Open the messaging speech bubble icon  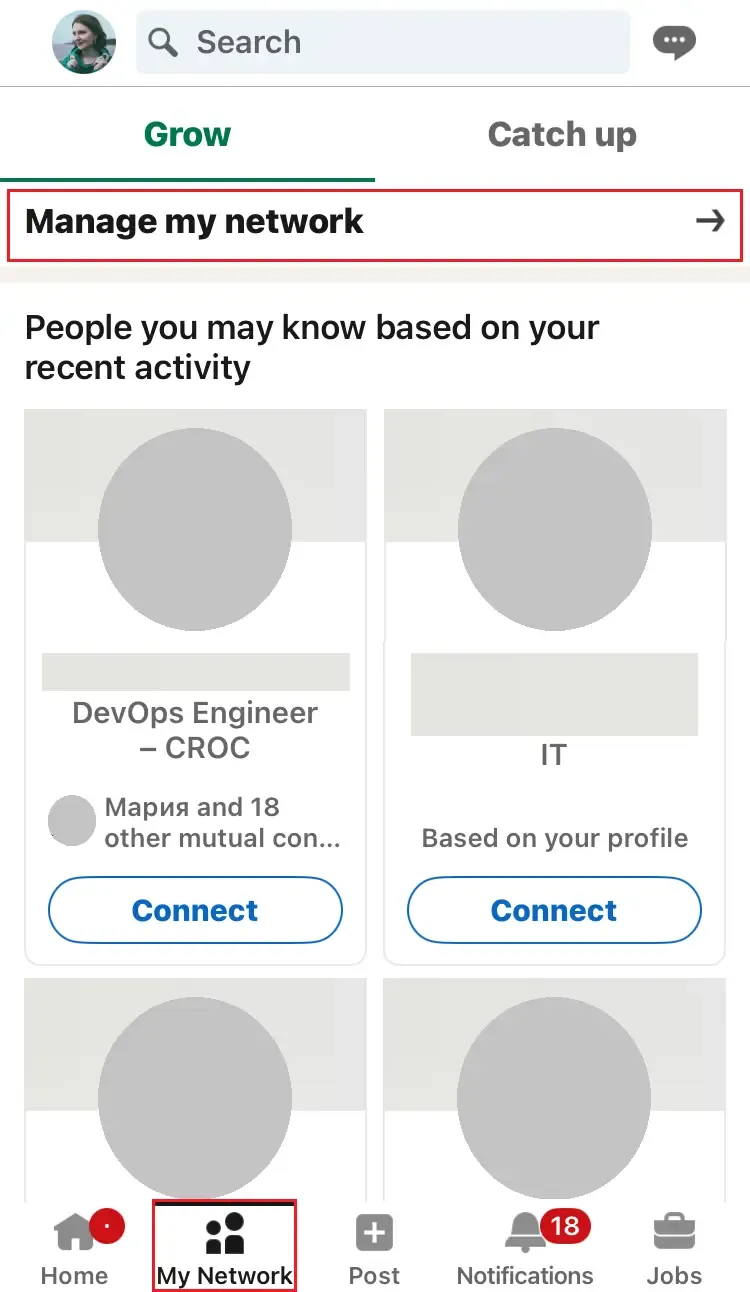click(x=673, y=42)
